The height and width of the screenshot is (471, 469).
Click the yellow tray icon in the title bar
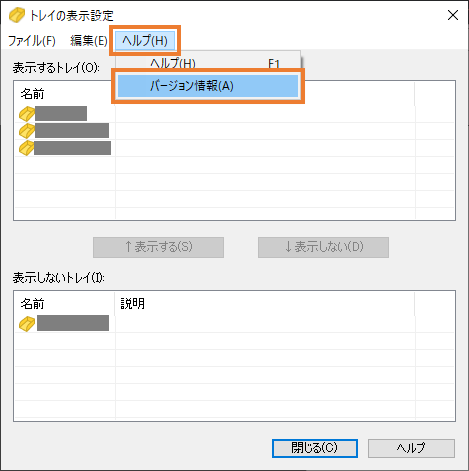(x=17, y=15)
